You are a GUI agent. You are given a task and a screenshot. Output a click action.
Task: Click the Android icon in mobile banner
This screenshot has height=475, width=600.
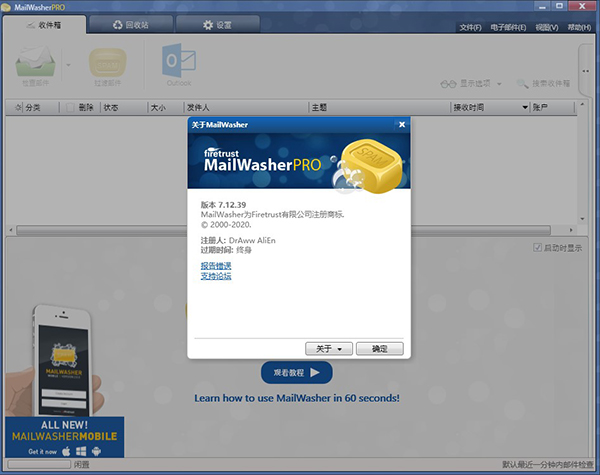96,452
